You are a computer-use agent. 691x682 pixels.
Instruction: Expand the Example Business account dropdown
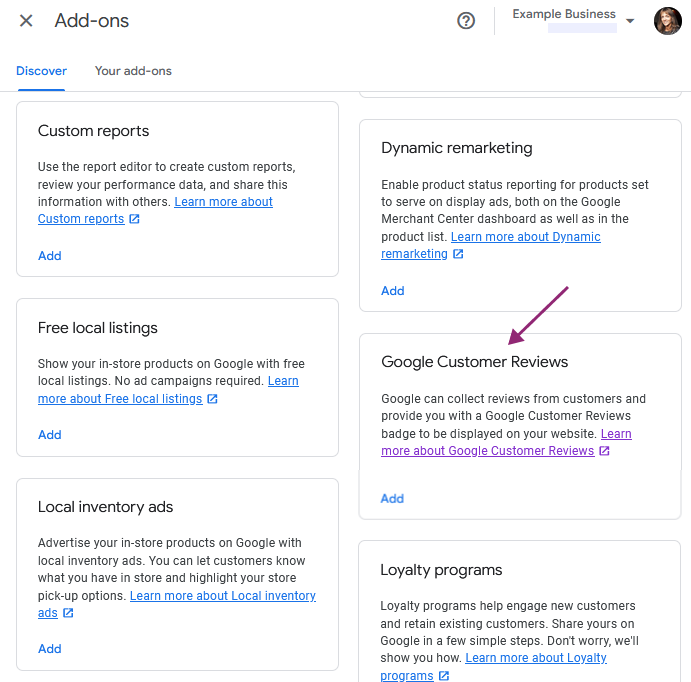(630, 21)
